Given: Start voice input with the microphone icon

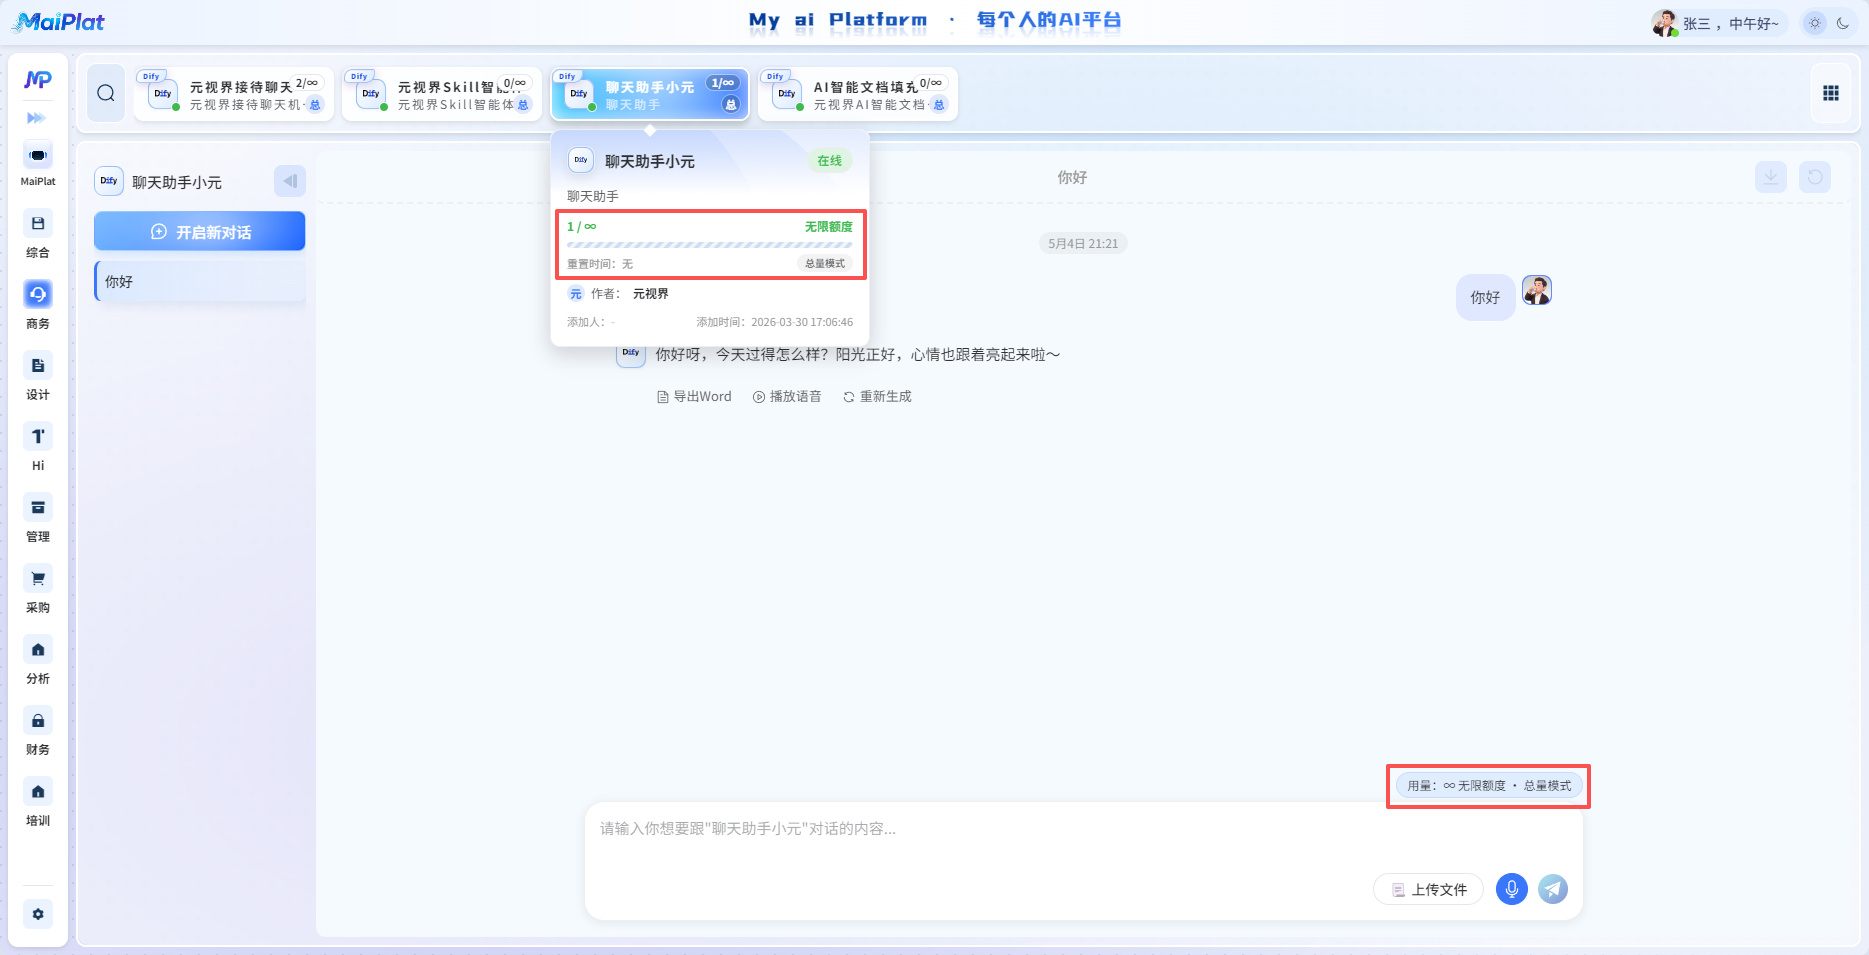Looking at the screenshot, I should [1512, 888].
